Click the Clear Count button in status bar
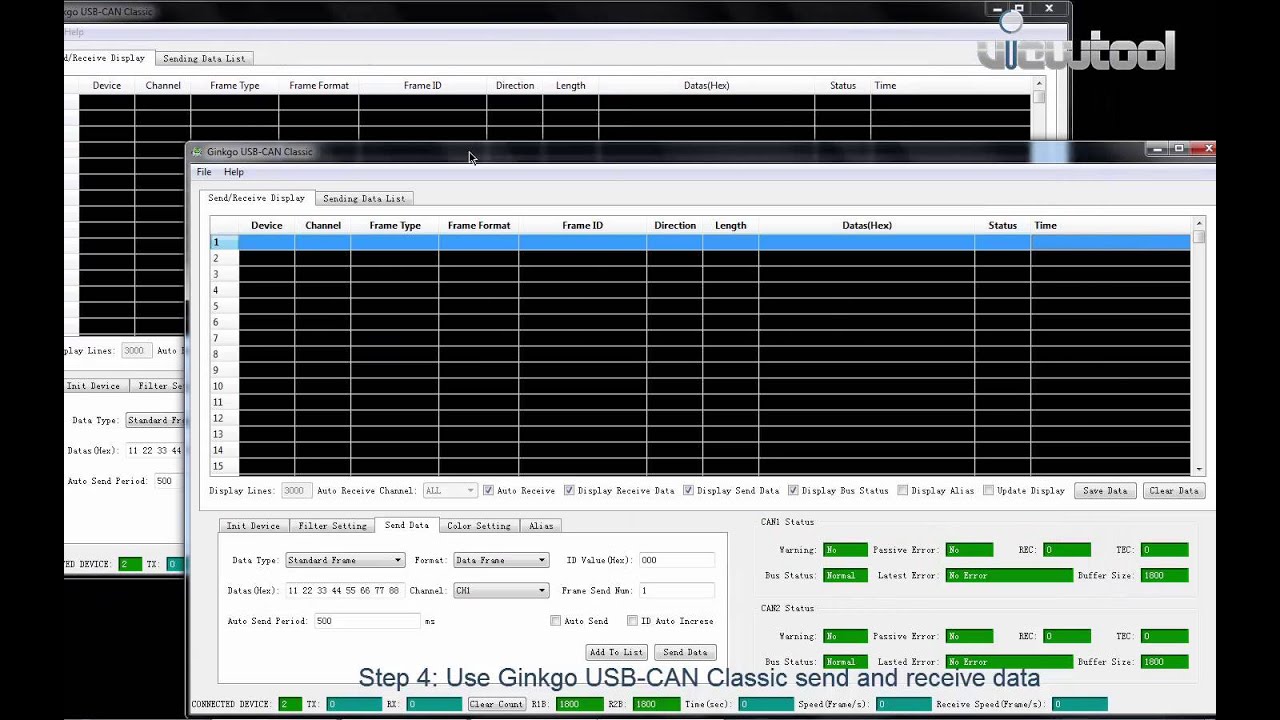The height and width of the screenshot is (720, 1280). (x=496, y=704)
